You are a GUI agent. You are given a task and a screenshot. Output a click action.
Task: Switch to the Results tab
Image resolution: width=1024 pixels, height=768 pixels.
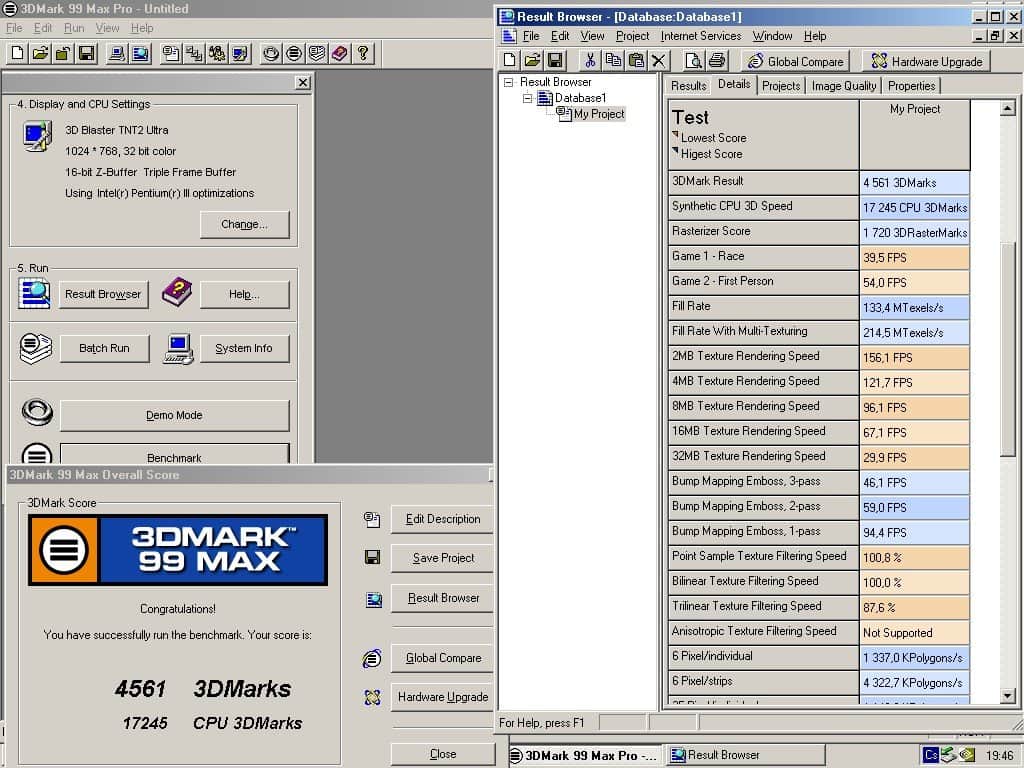click(x=688, y=86)
